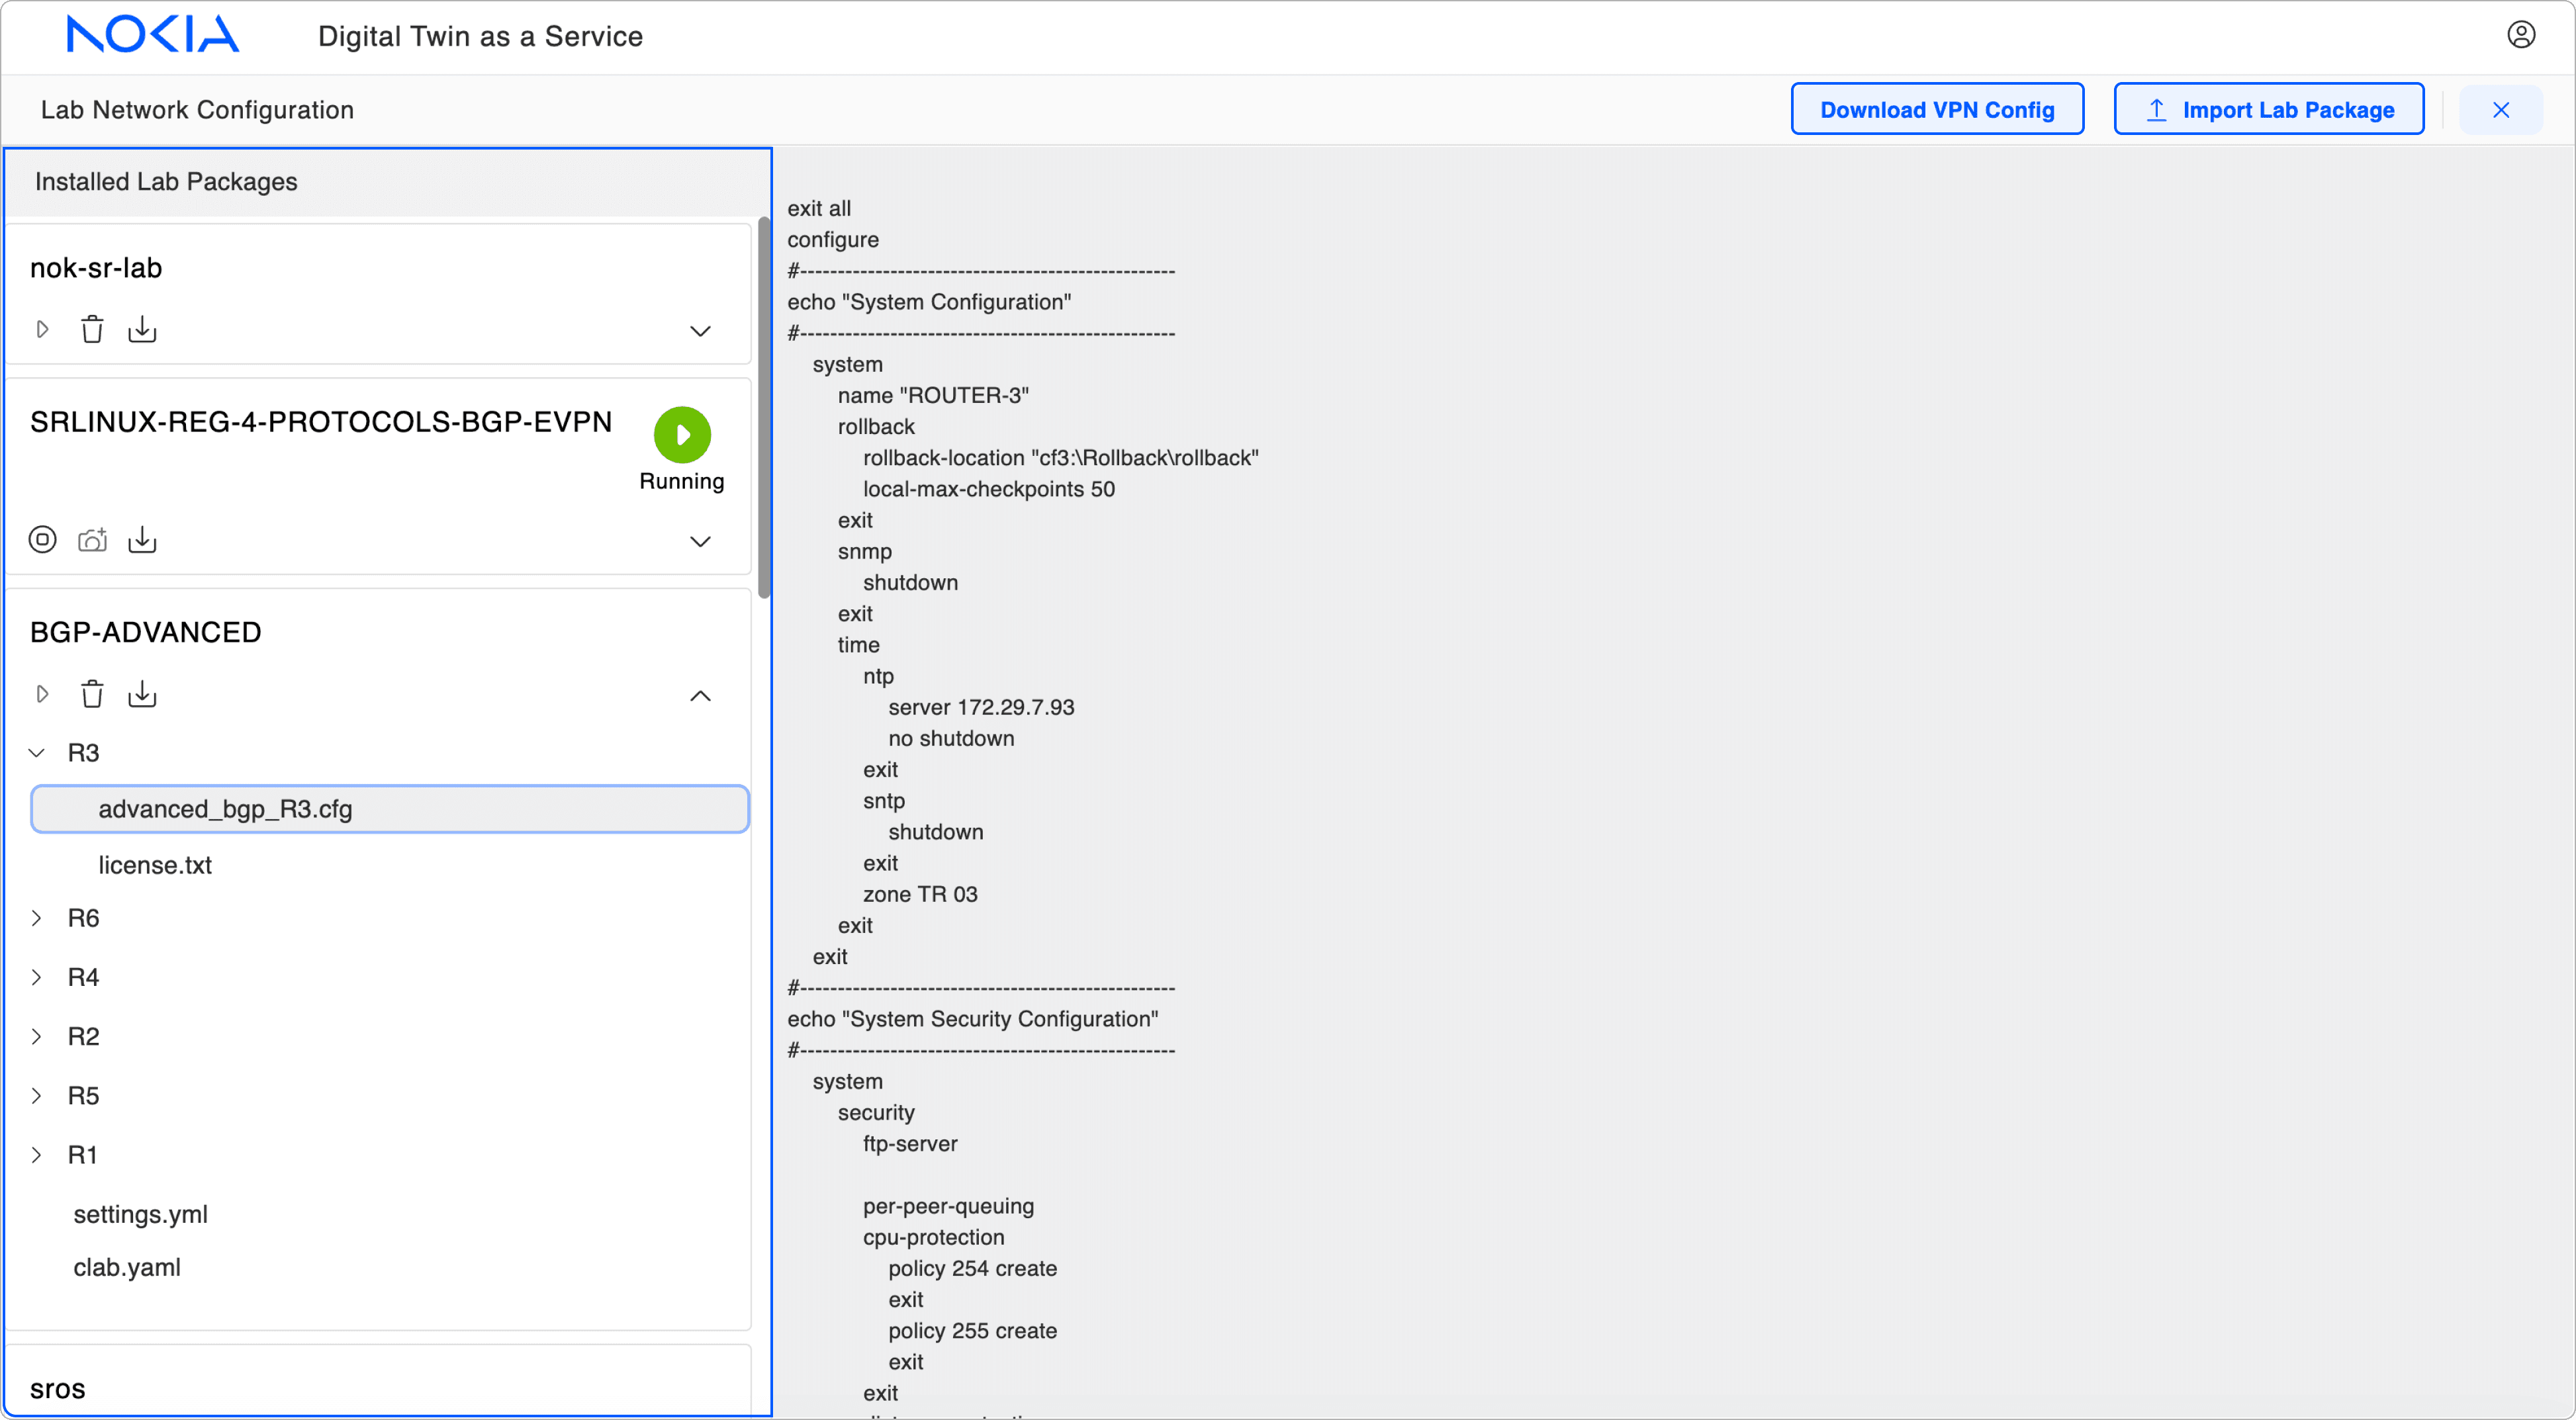The height and width of the screenshot is (1420, 2576).
Task: Download the BGP-ADVANCED package
Action: tap(142, 694)
